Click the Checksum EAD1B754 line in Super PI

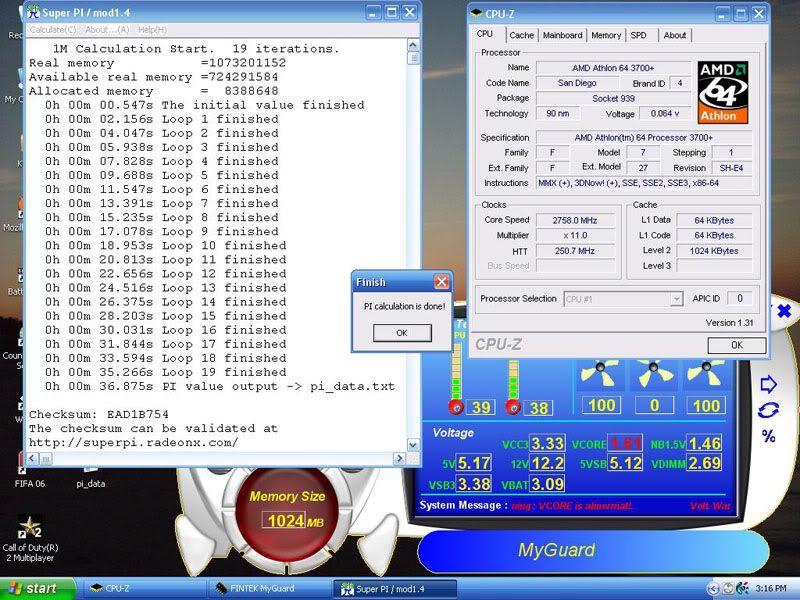pos(98,414)
